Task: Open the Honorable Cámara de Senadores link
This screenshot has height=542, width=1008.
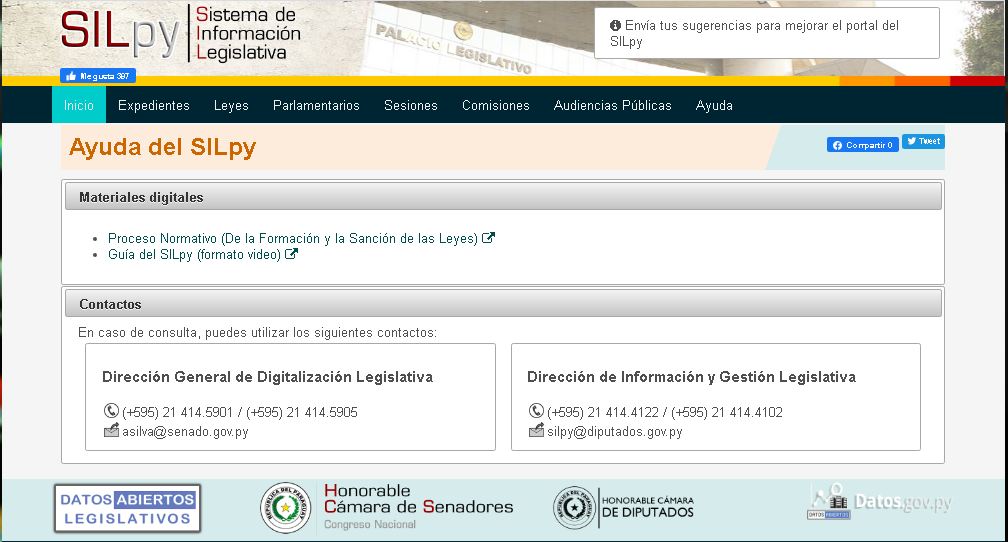Action: [418, 507]
